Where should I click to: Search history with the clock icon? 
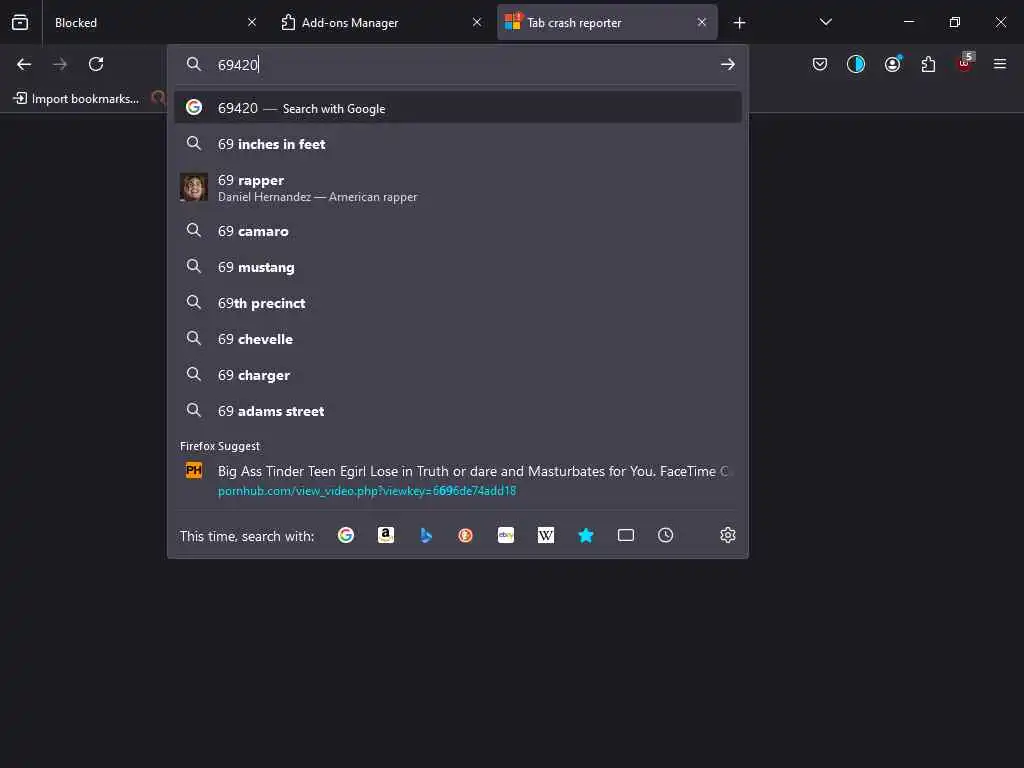point(665,536)
